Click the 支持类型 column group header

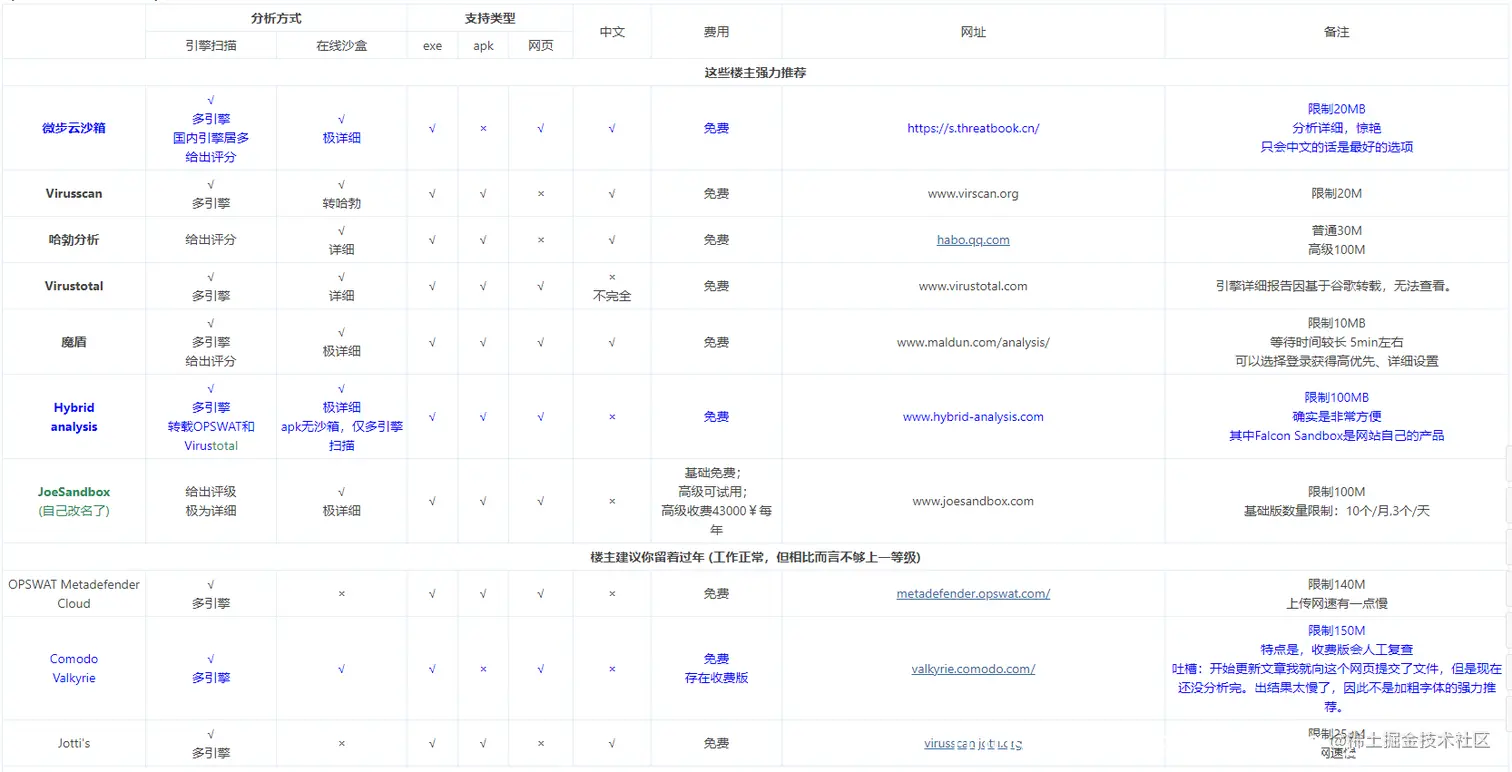click(490, 19)
